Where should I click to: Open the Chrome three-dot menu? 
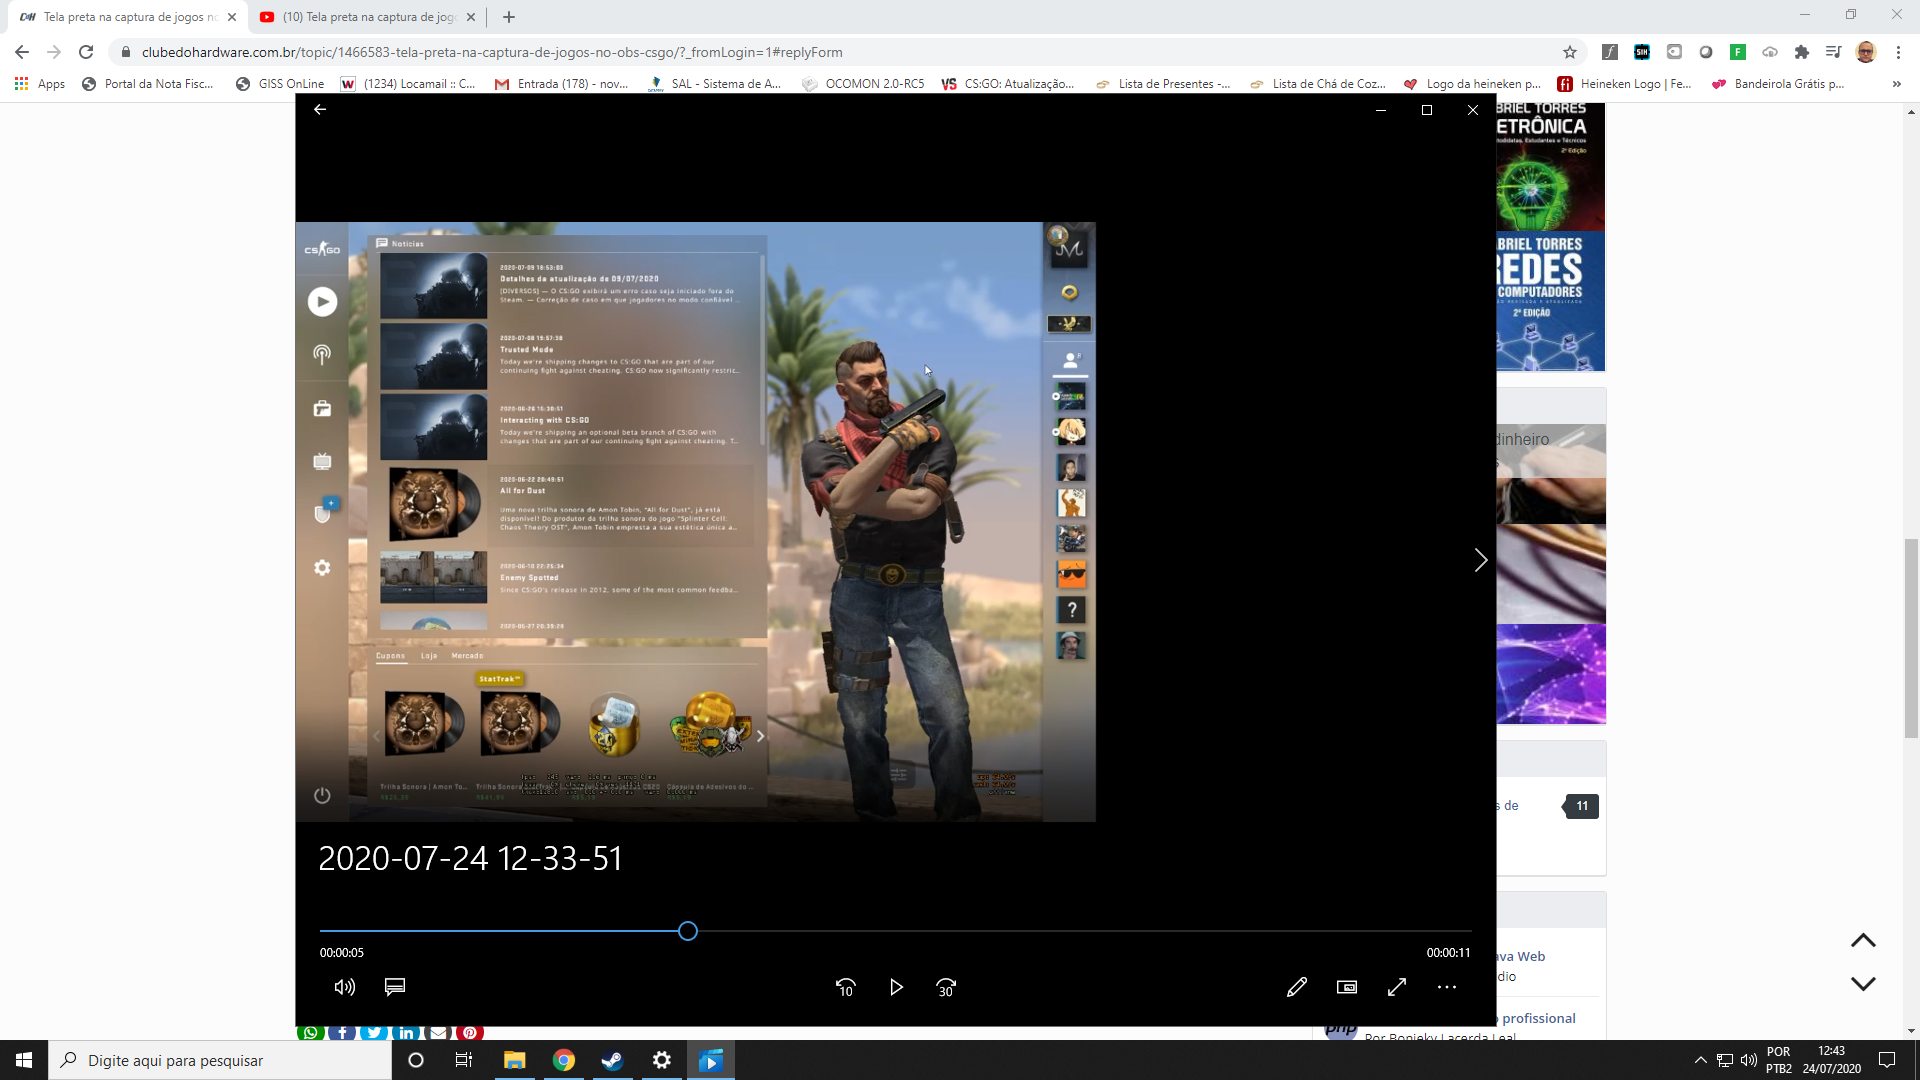[1898, 52]
